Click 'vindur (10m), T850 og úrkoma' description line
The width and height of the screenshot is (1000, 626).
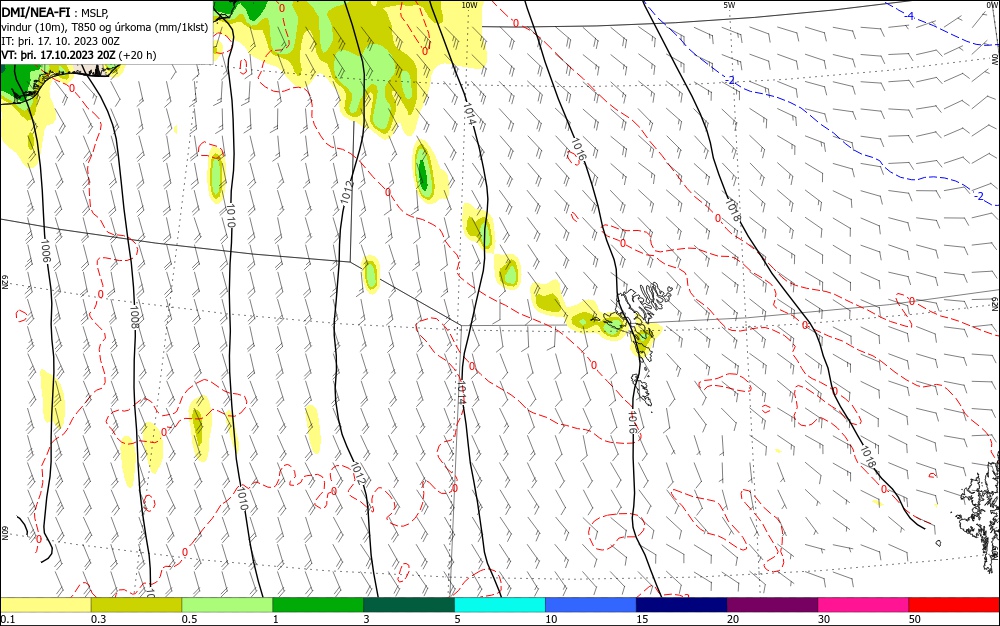pyautogui.click(x=105, y=27)
